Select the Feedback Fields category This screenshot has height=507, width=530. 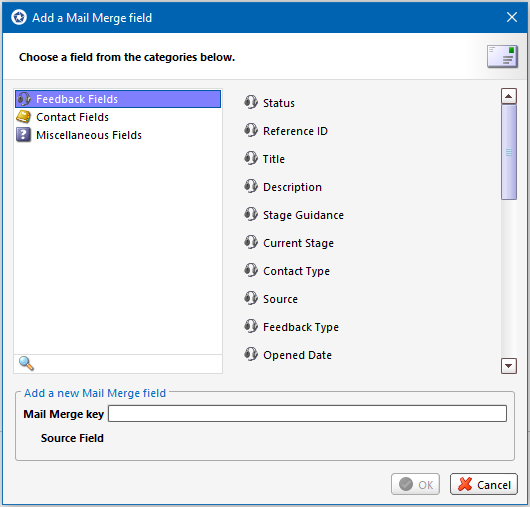click(x=118, y=99)
